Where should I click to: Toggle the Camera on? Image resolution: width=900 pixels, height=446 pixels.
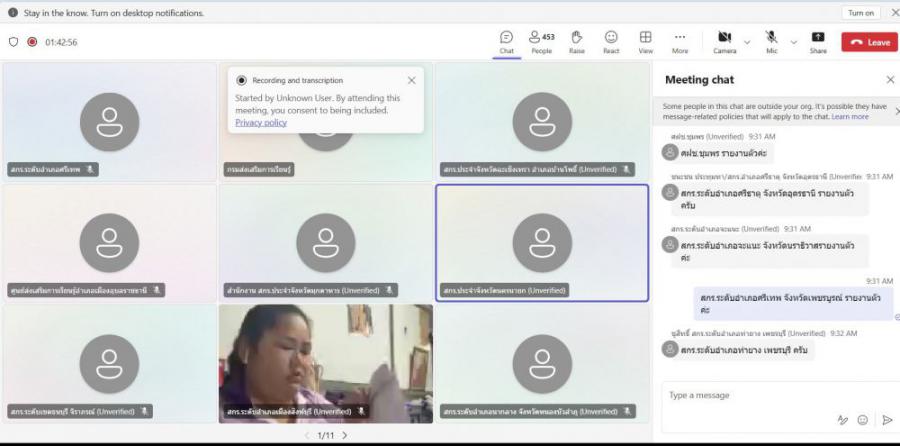[724, 41]
